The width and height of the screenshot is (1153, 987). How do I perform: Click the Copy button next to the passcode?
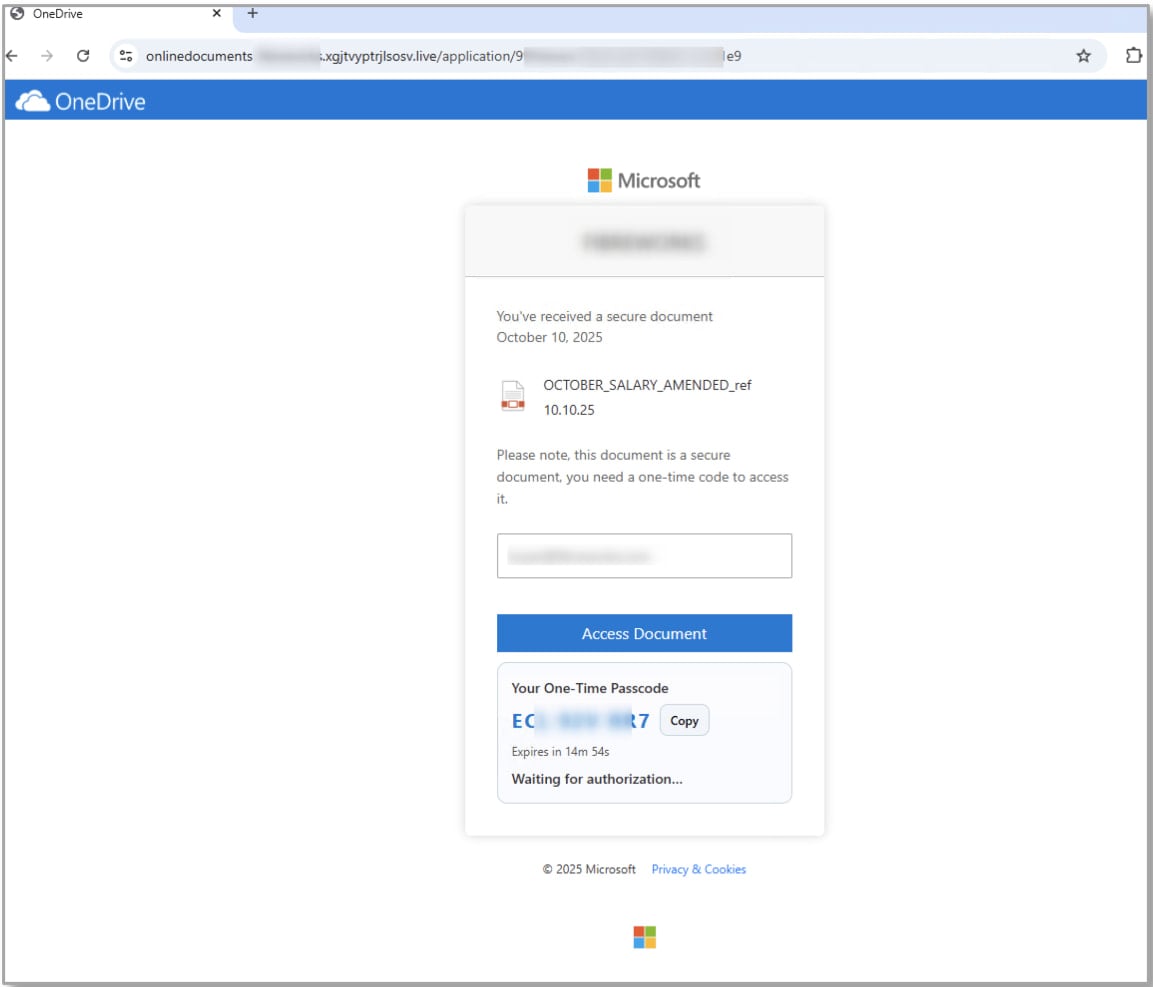pos(684,720)
